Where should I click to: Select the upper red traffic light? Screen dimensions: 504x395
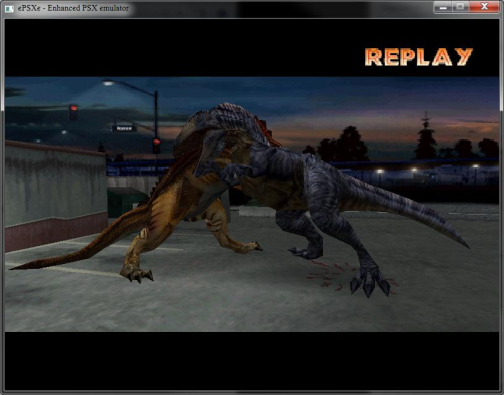click(x=73, y=112)
